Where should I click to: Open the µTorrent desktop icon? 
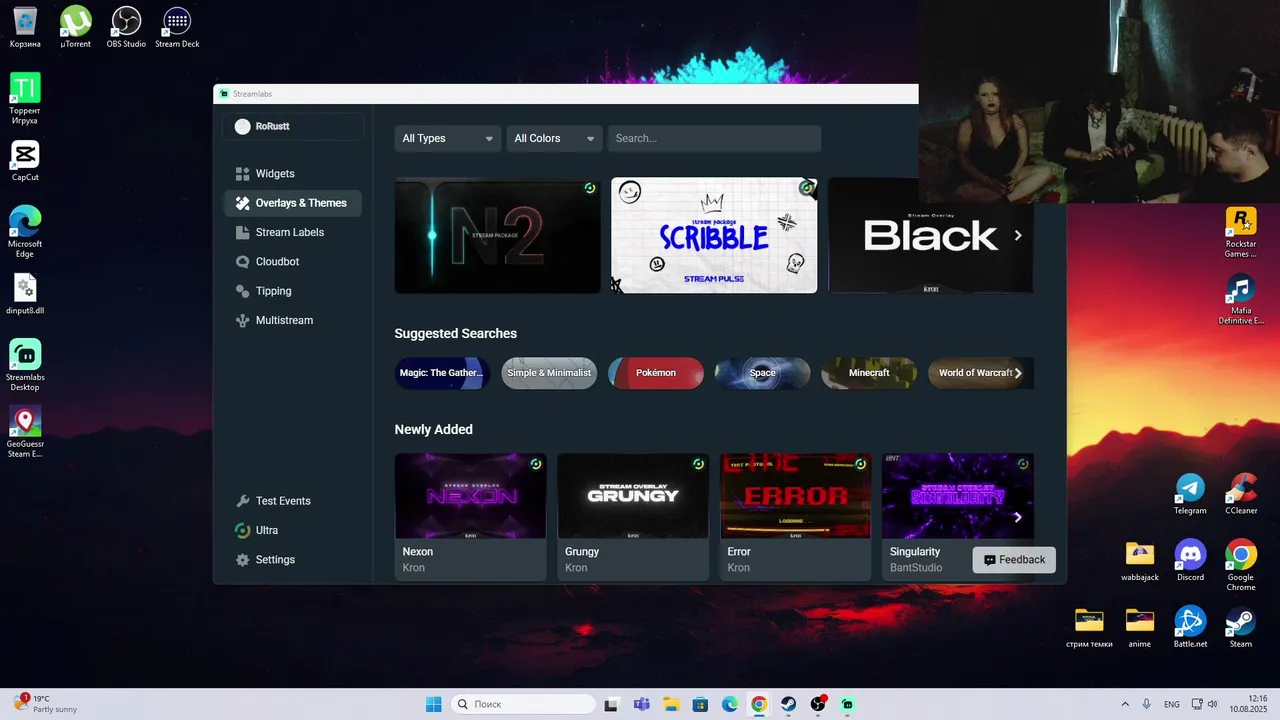(x=76, y=28)
